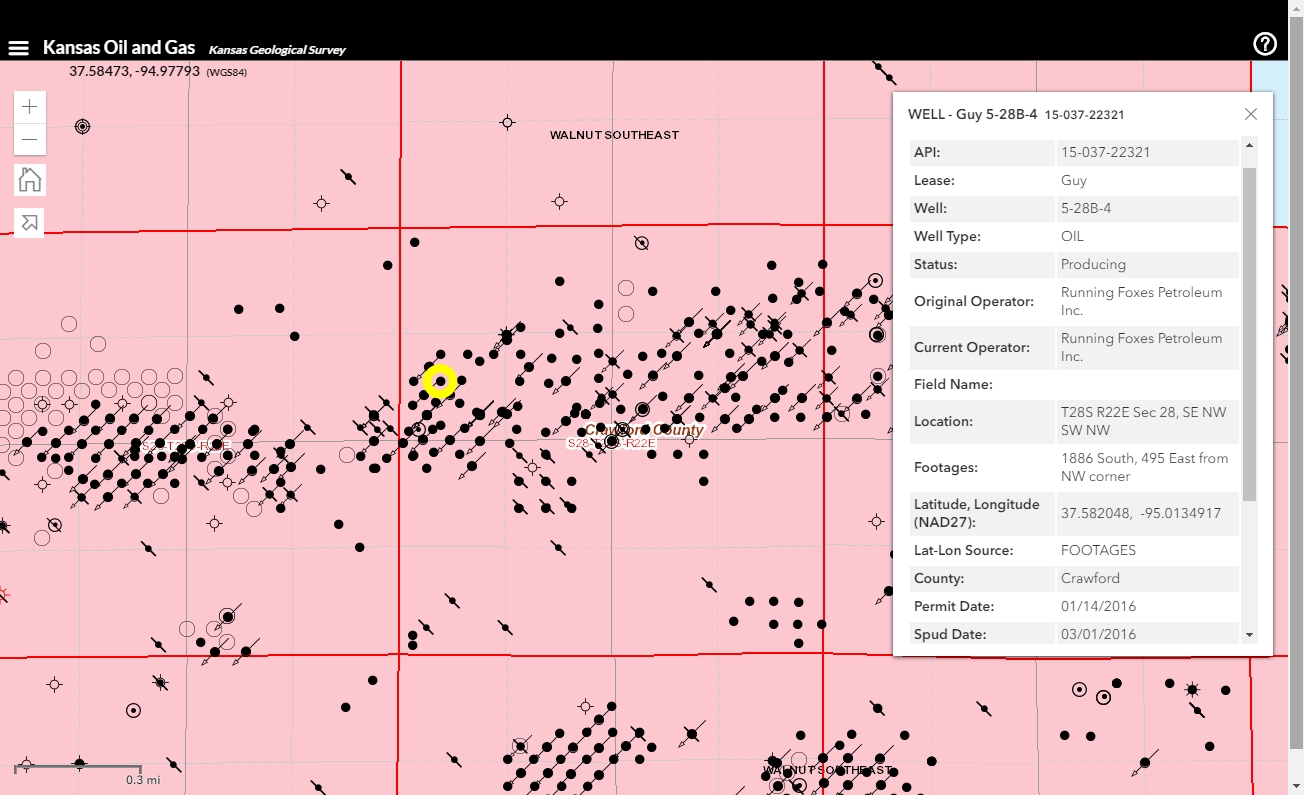
Task: Zoom out with the minus button
Action: [30, 139]
